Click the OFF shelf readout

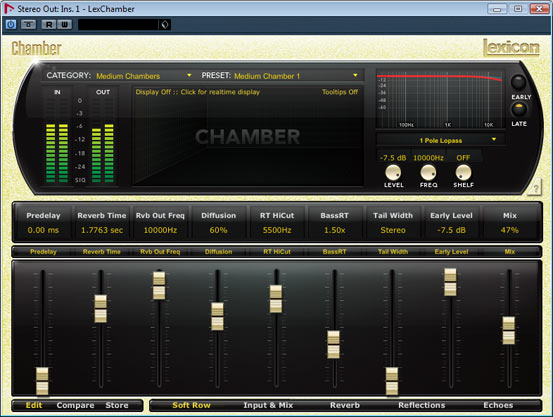pyautogui.click(x=463, y=158)
